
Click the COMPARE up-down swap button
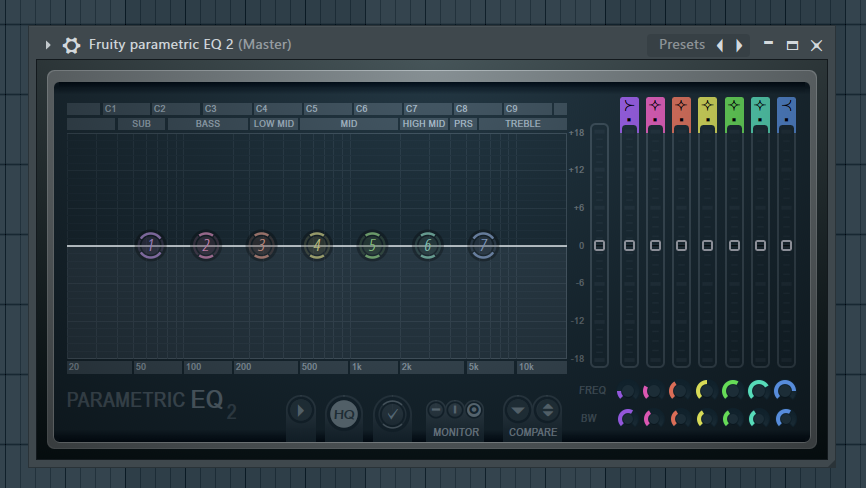pos(547,410)
